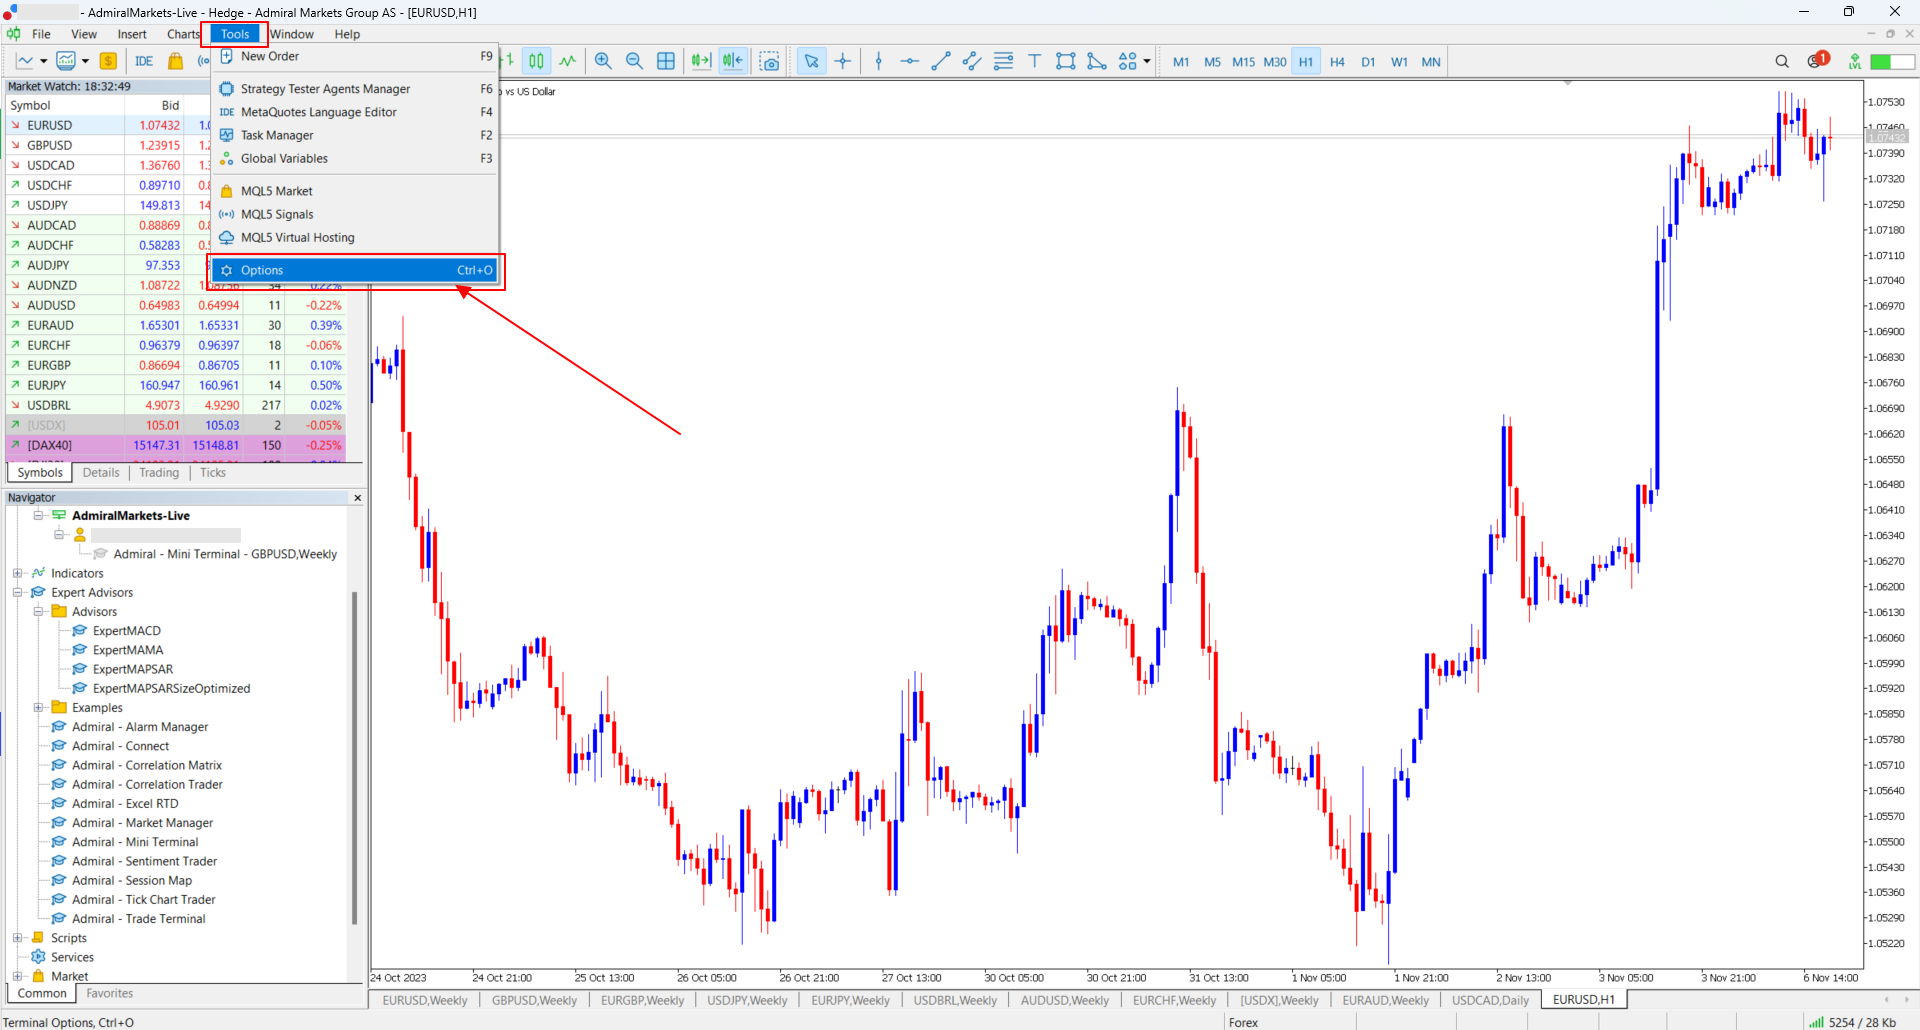Open the graphical objects icon group
The width and height of the screenshot is (1920, 1030).
click(1128, 61)
